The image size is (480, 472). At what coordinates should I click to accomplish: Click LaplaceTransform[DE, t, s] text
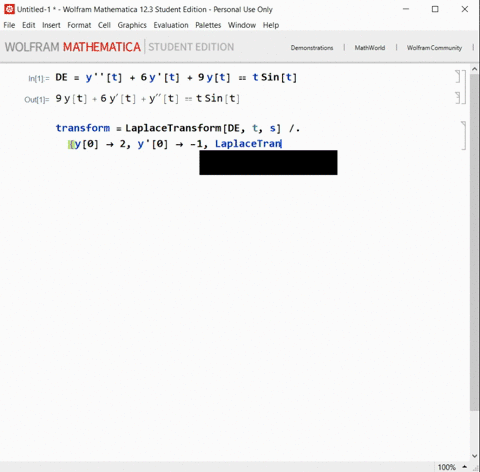click(203, 128)
